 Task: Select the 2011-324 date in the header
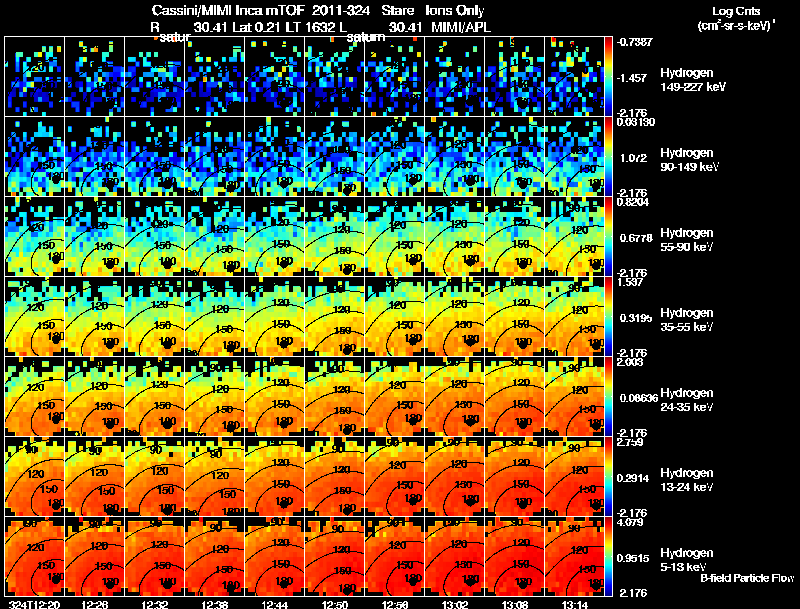(340, 11)
